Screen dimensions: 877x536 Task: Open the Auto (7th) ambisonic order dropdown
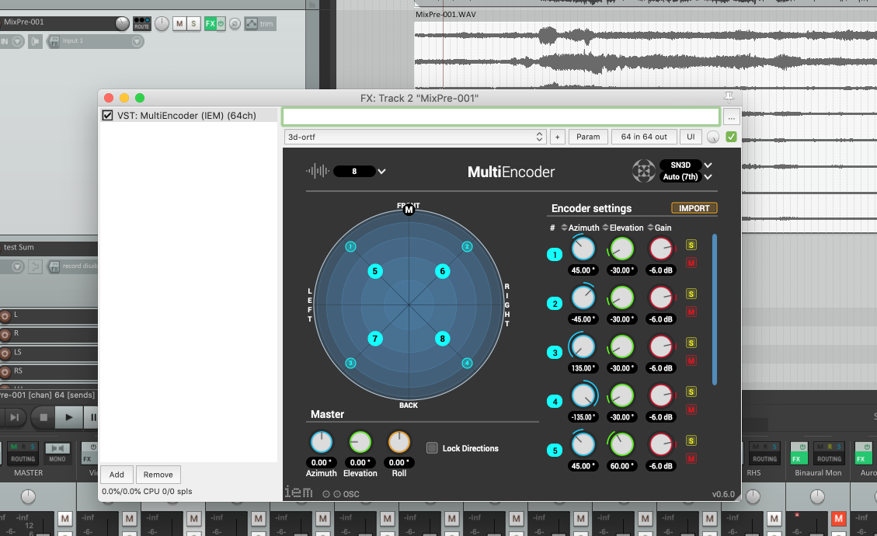click(686, 177)
